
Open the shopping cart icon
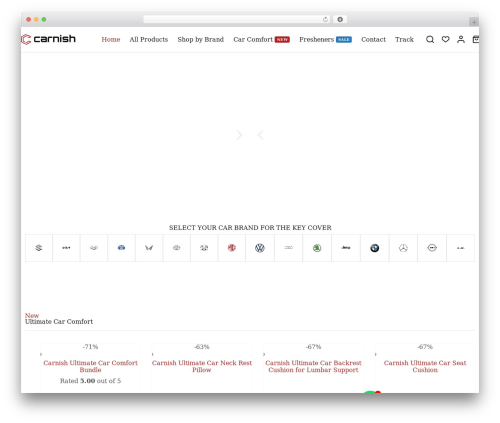476,39
